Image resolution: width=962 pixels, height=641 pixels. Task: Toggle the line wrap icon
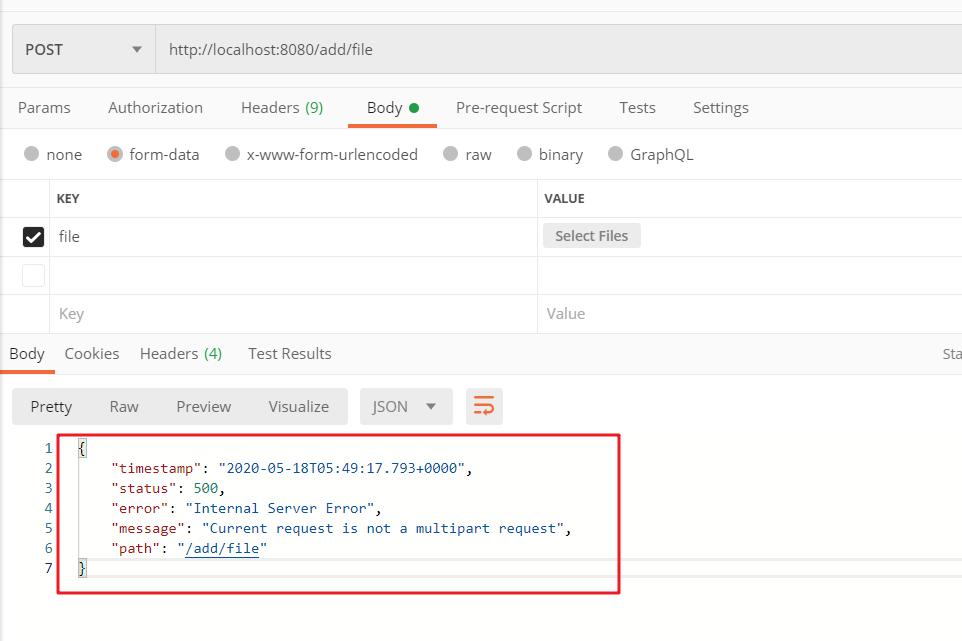point(484,407)
